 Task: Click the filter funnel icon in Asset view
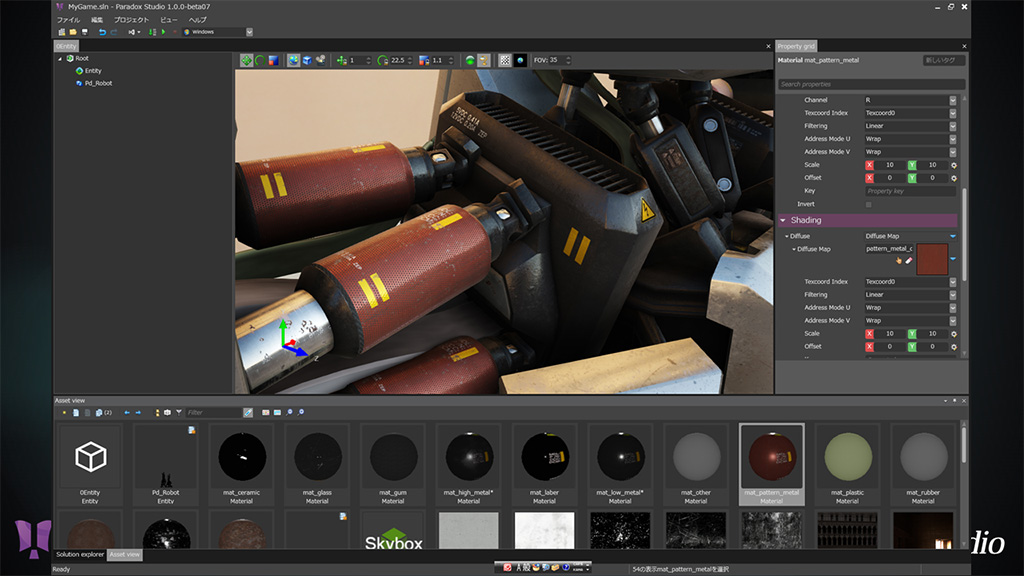point(179,412)
